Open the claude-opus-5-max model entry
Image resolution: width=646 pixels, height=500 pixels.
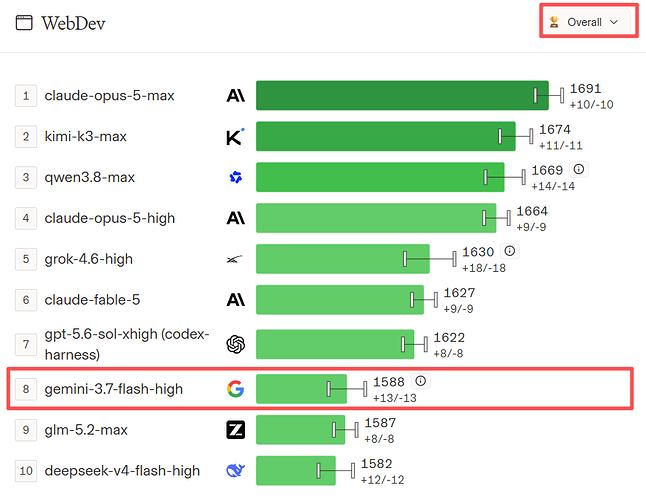click(109, 96)
